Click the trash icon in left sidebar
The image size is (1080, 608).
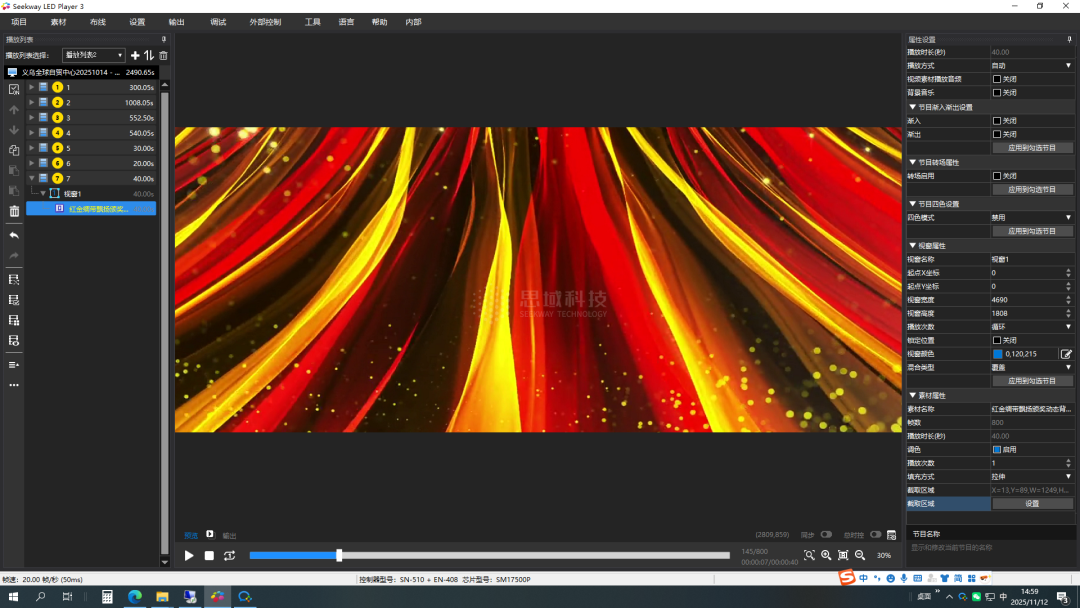pyautogui.click(x=14, y=211)
